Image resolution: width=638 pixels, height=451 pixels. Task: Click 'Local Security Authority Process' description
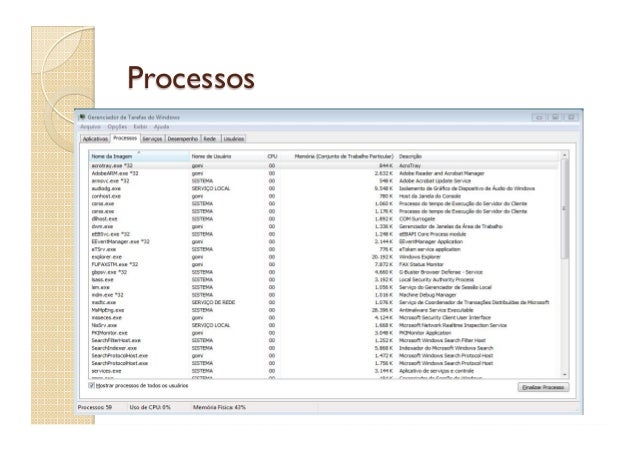436,280
